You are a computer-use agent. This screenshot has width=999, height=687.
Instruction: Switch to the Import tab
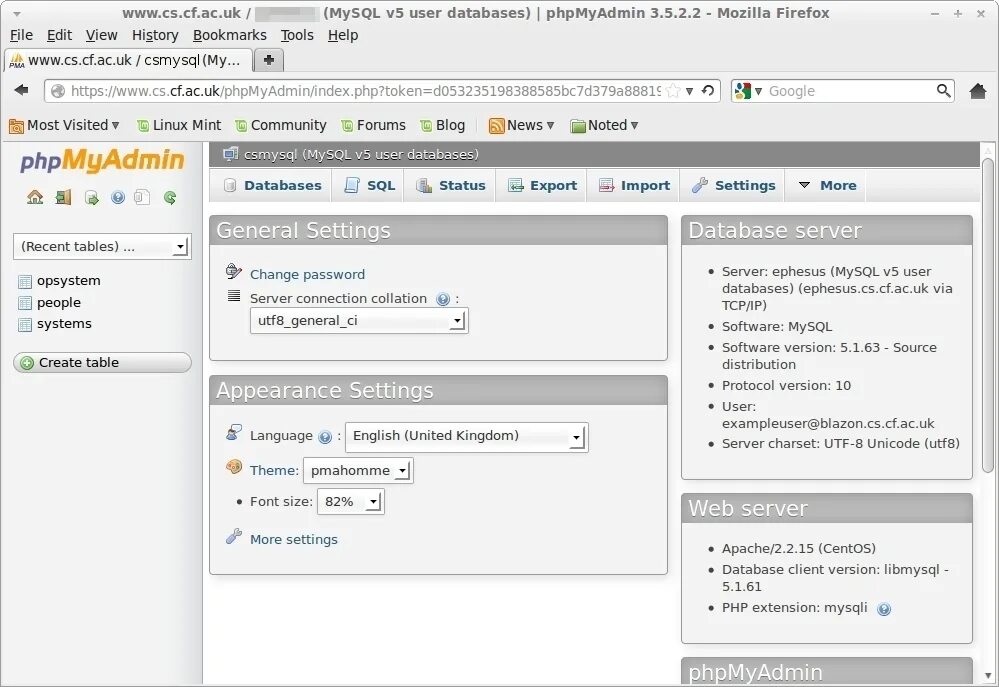[x=635, y=185]
